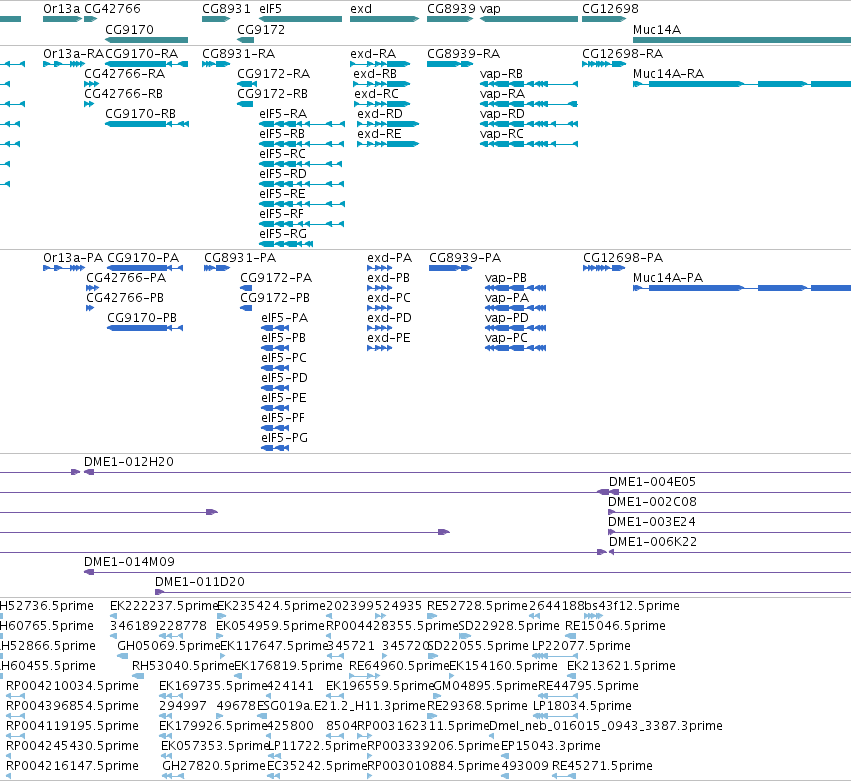851x781 pixels.
Task: Select BAC clone DME1-006K22
Action: (729, 552)
